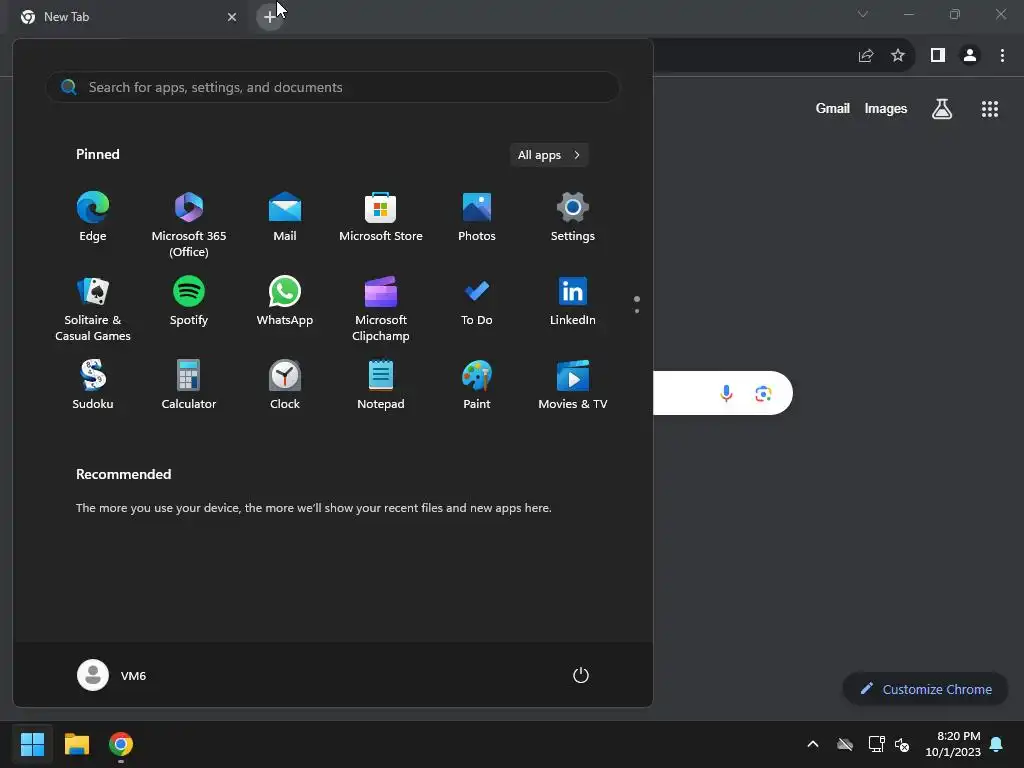Open Chrome three-dot menu
Viewport: 1024px width, 768px height.
coord(1002,56)
